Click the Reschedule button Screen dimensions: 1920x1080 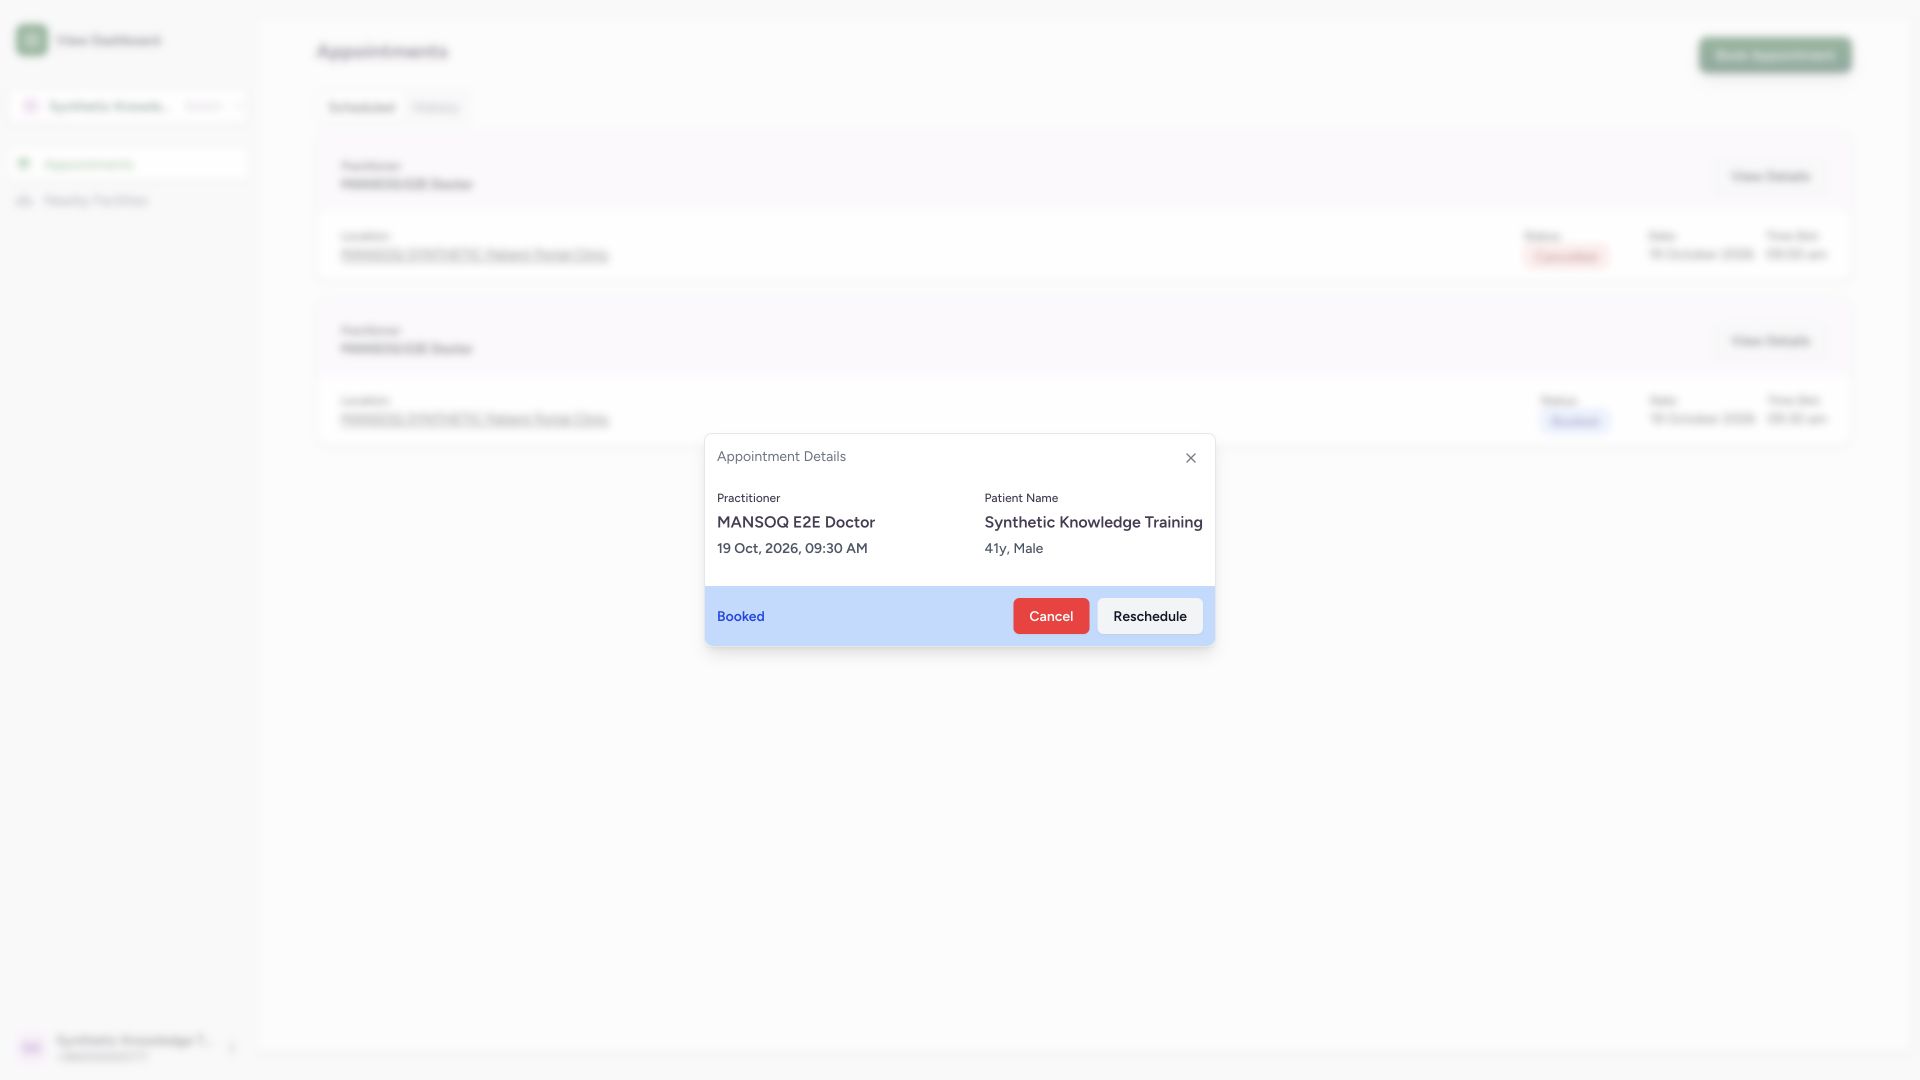(1150, 616)
